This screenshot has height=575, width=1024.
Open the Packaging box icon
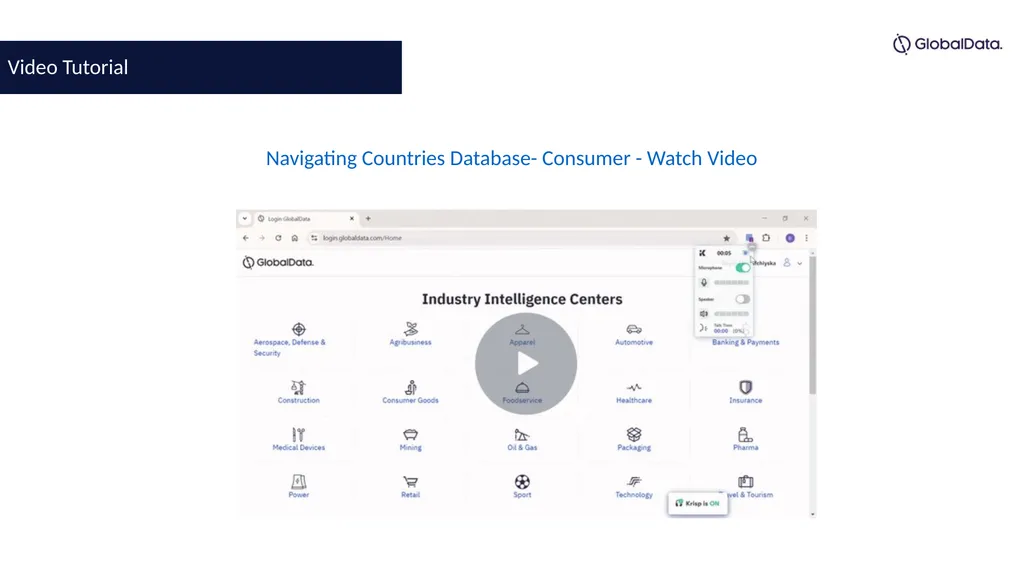pyautogui.click(x=633, y=435)
